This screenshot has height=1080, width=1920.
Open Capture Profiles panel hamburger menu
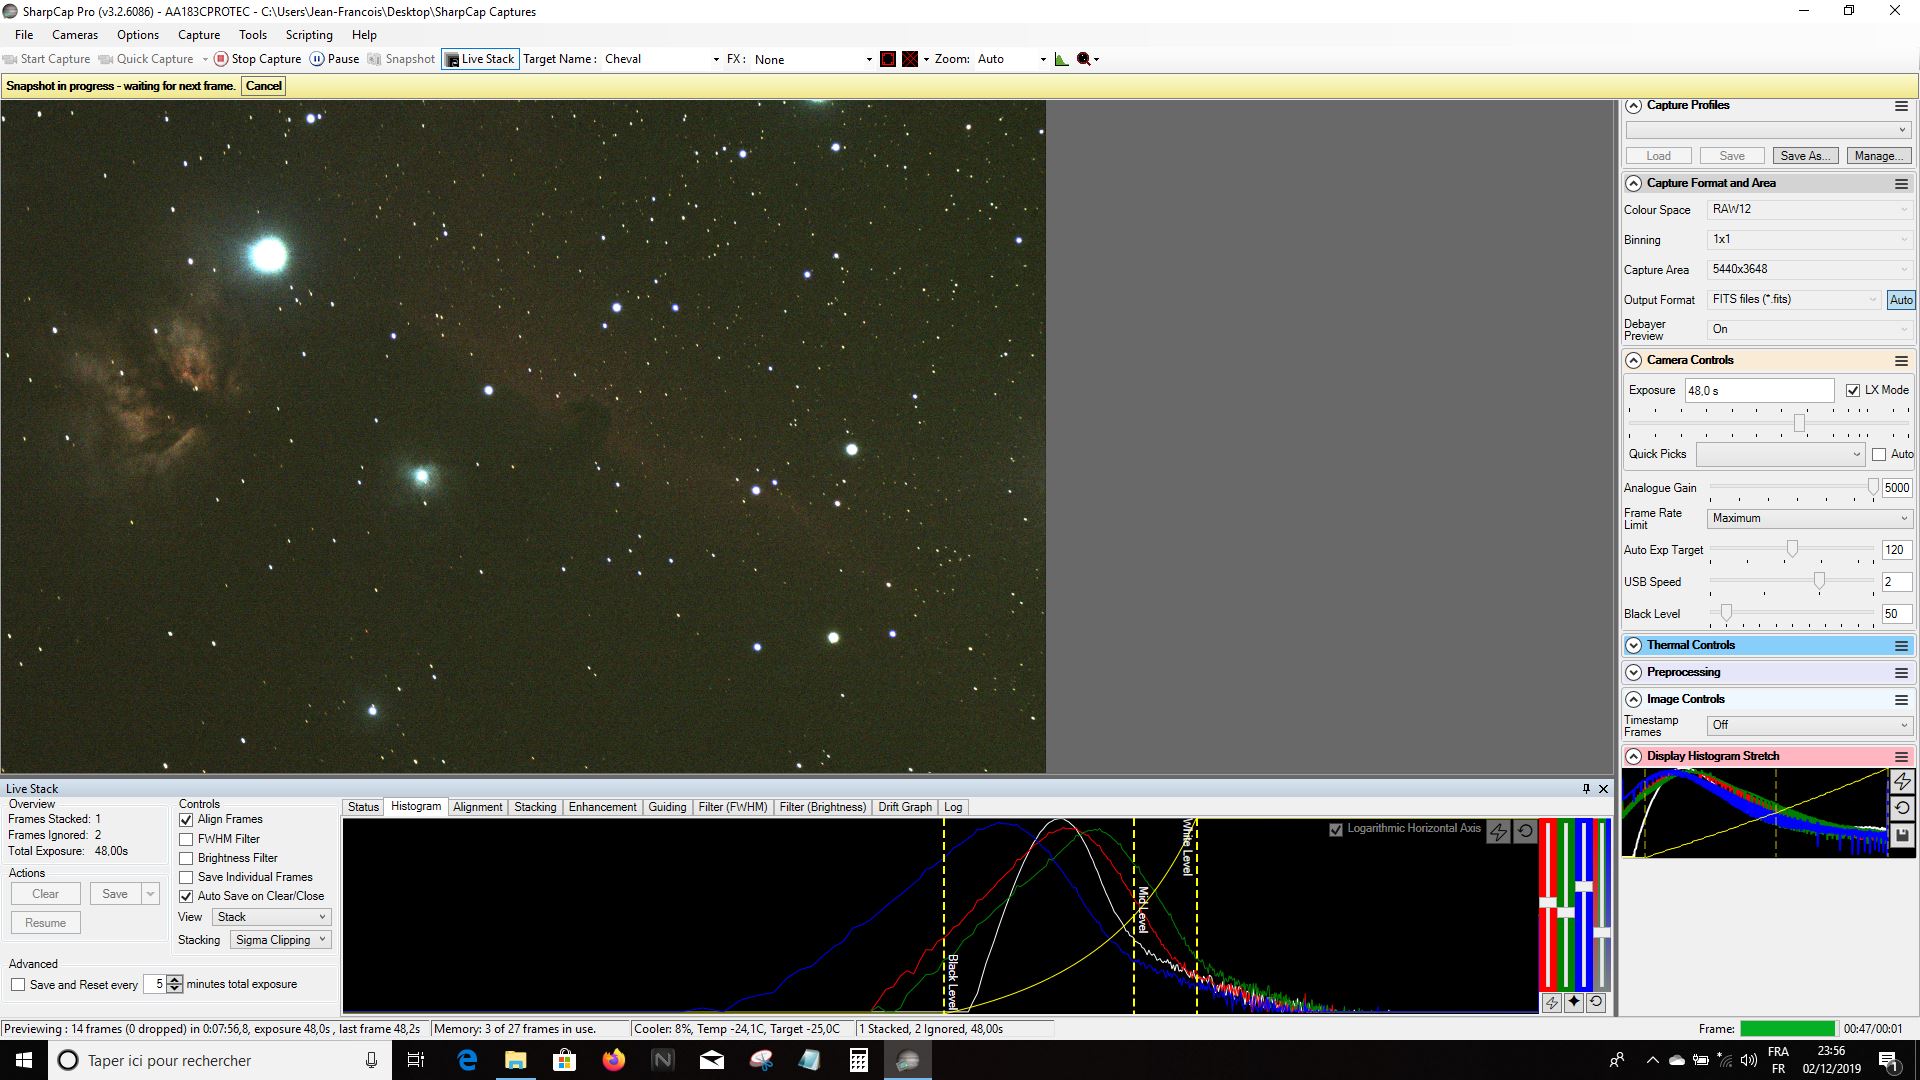[1901, 106]
